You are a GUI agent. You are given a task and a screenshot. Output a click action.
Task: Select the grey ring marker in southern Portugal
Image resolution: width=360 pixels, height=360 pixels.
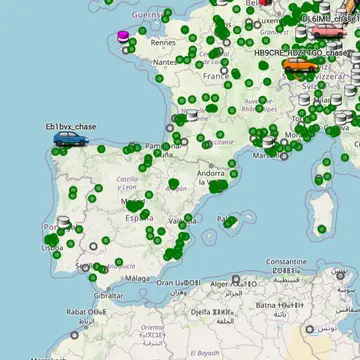click(93, 246)
